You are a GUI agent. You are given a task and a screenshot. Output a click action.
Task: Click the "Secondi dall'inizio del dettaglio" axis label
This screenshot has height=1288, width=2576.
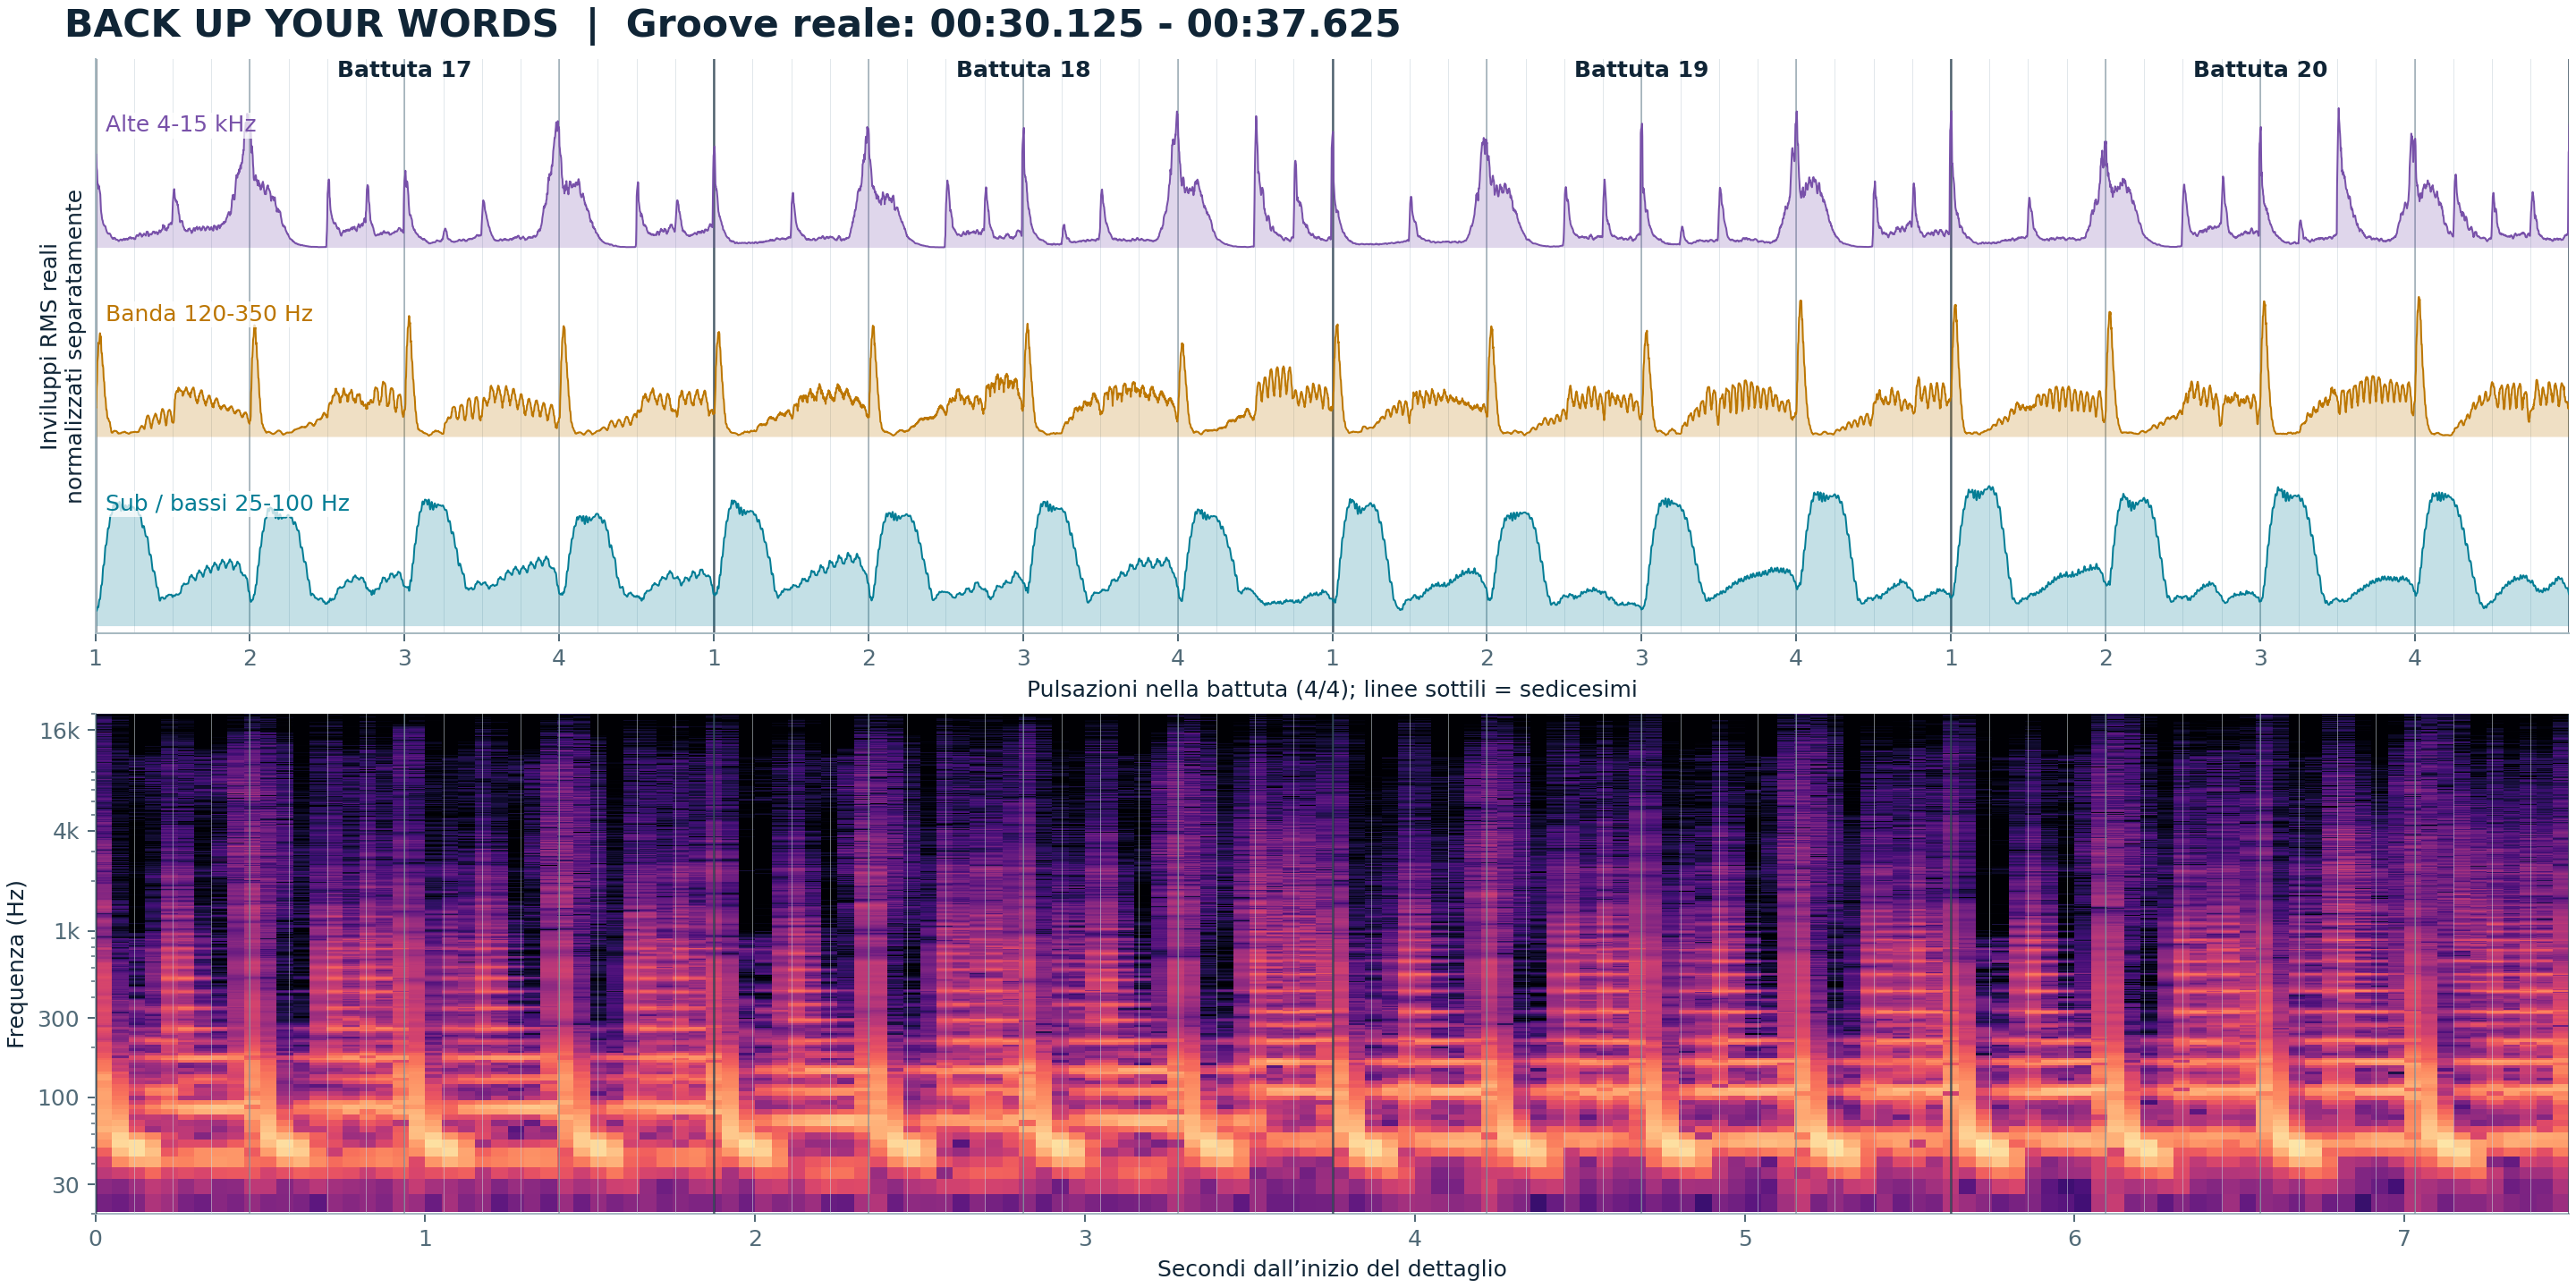pos(1332,1269)
